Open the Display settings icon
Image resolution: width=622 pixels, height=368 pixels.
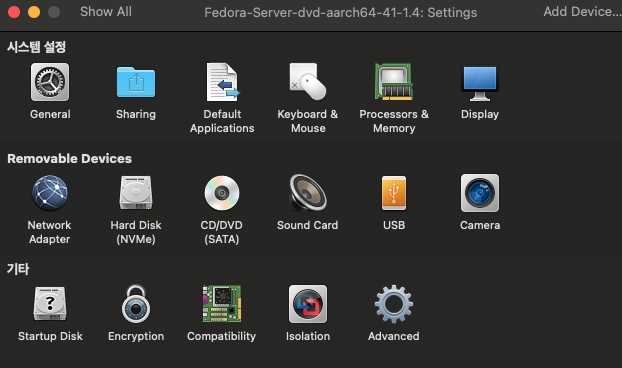(480, 83)
